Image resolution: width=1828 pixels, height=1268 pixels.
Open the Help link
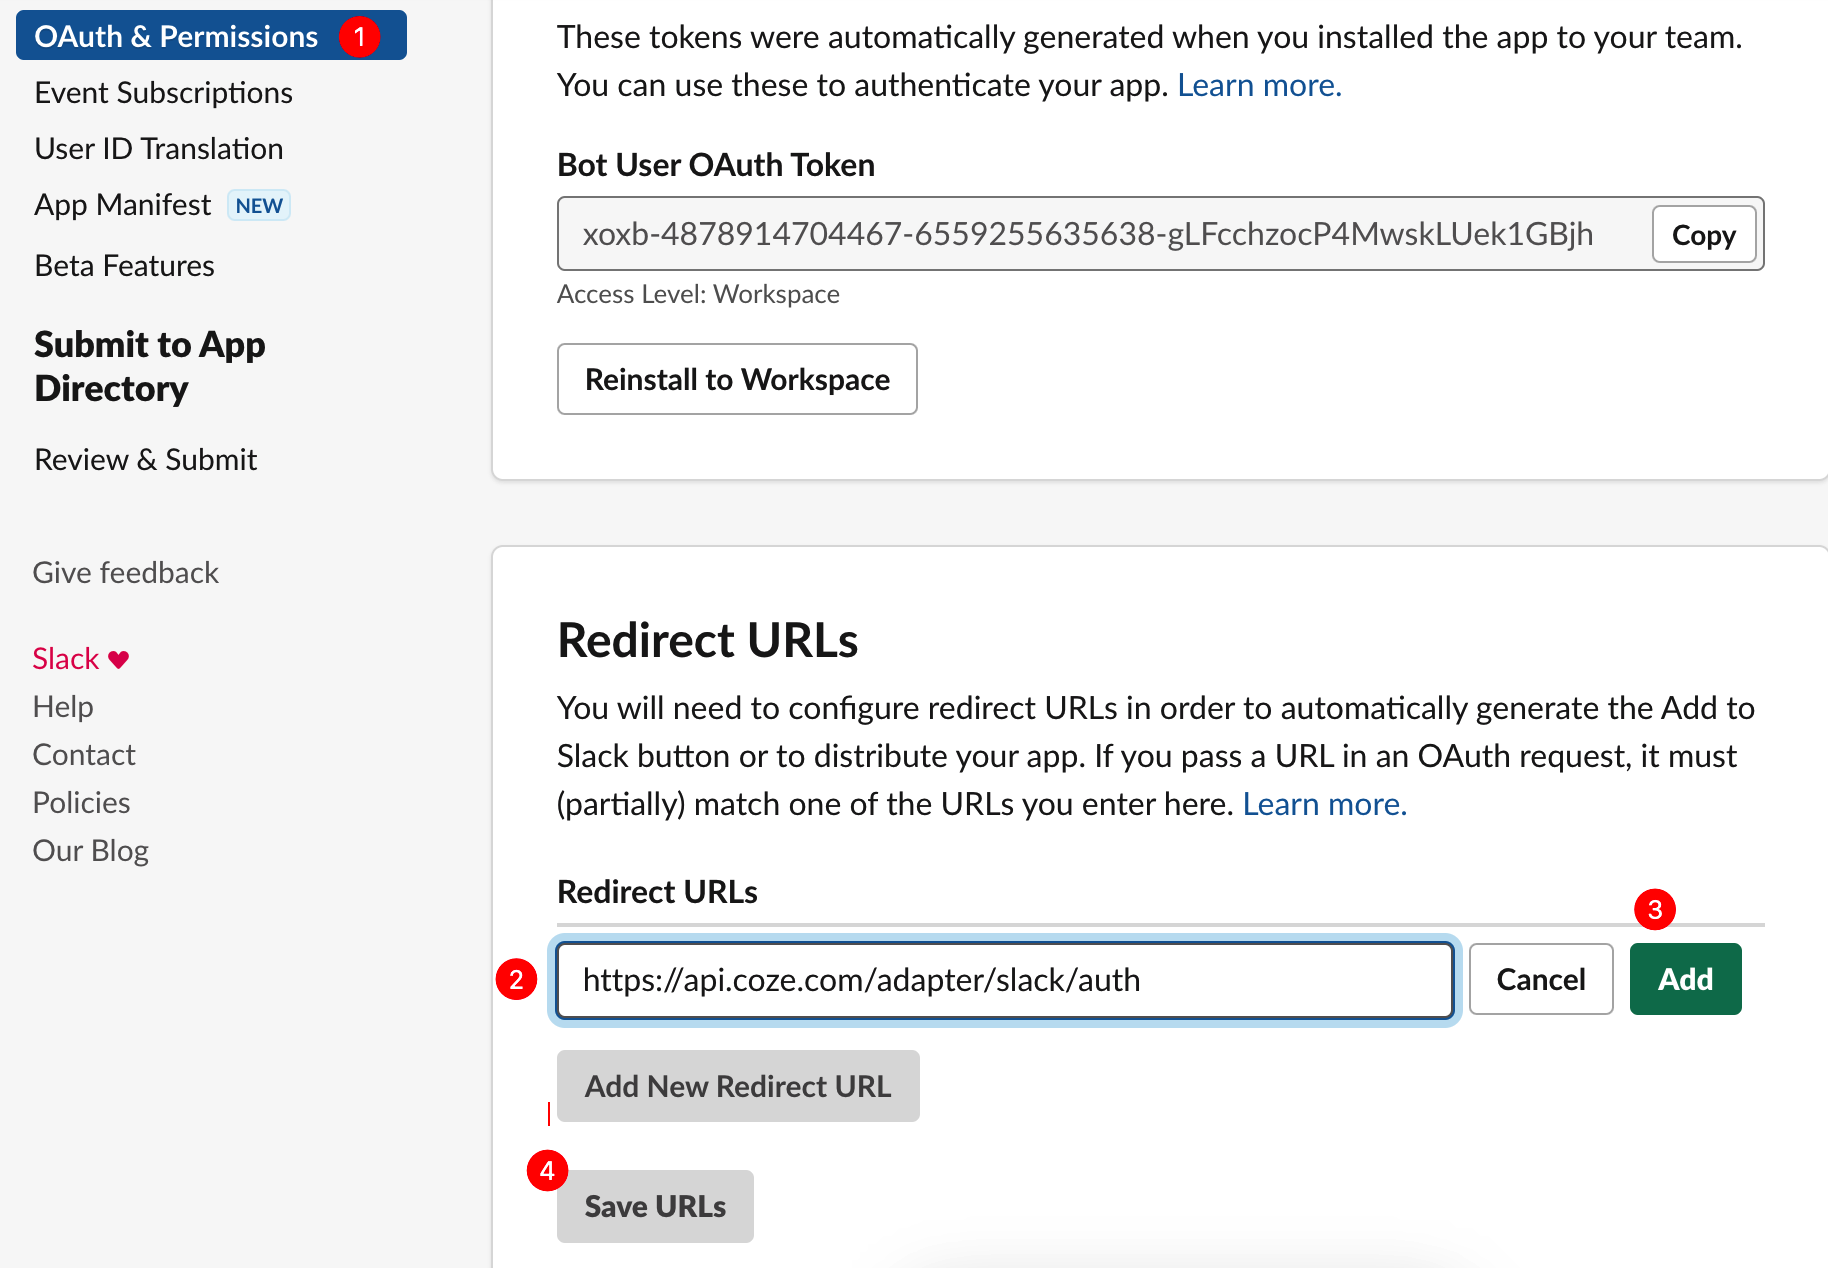tap(63, 707)
